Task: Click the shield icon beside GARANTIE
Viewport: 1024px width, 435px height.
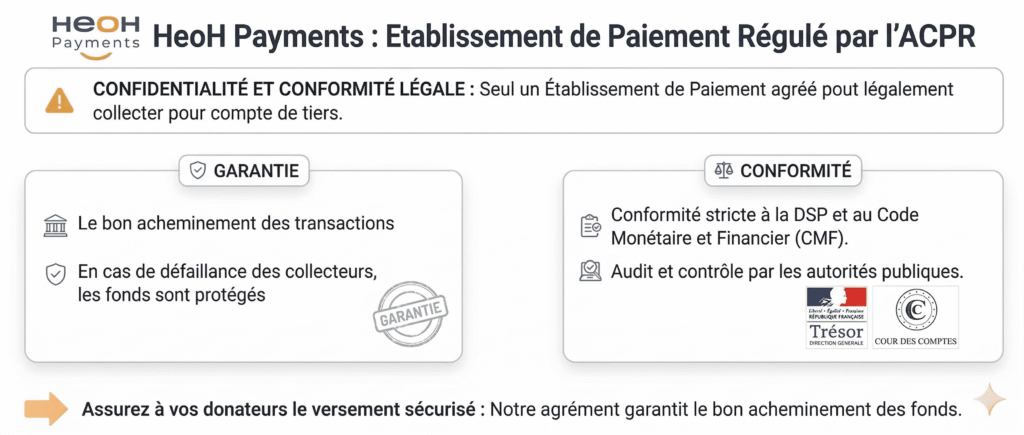Action: [198, 171]
